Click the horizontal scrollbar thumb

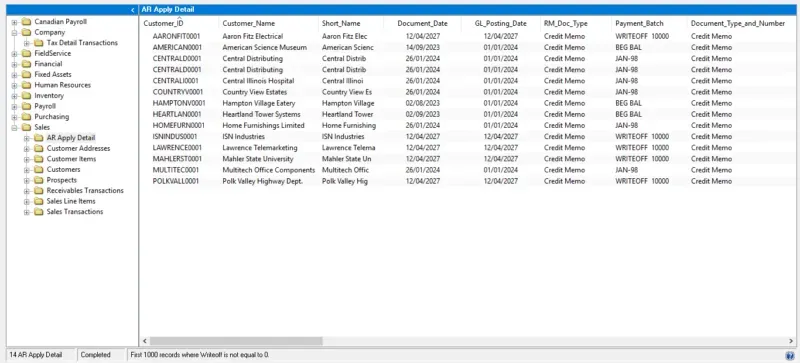coord(236,341)
